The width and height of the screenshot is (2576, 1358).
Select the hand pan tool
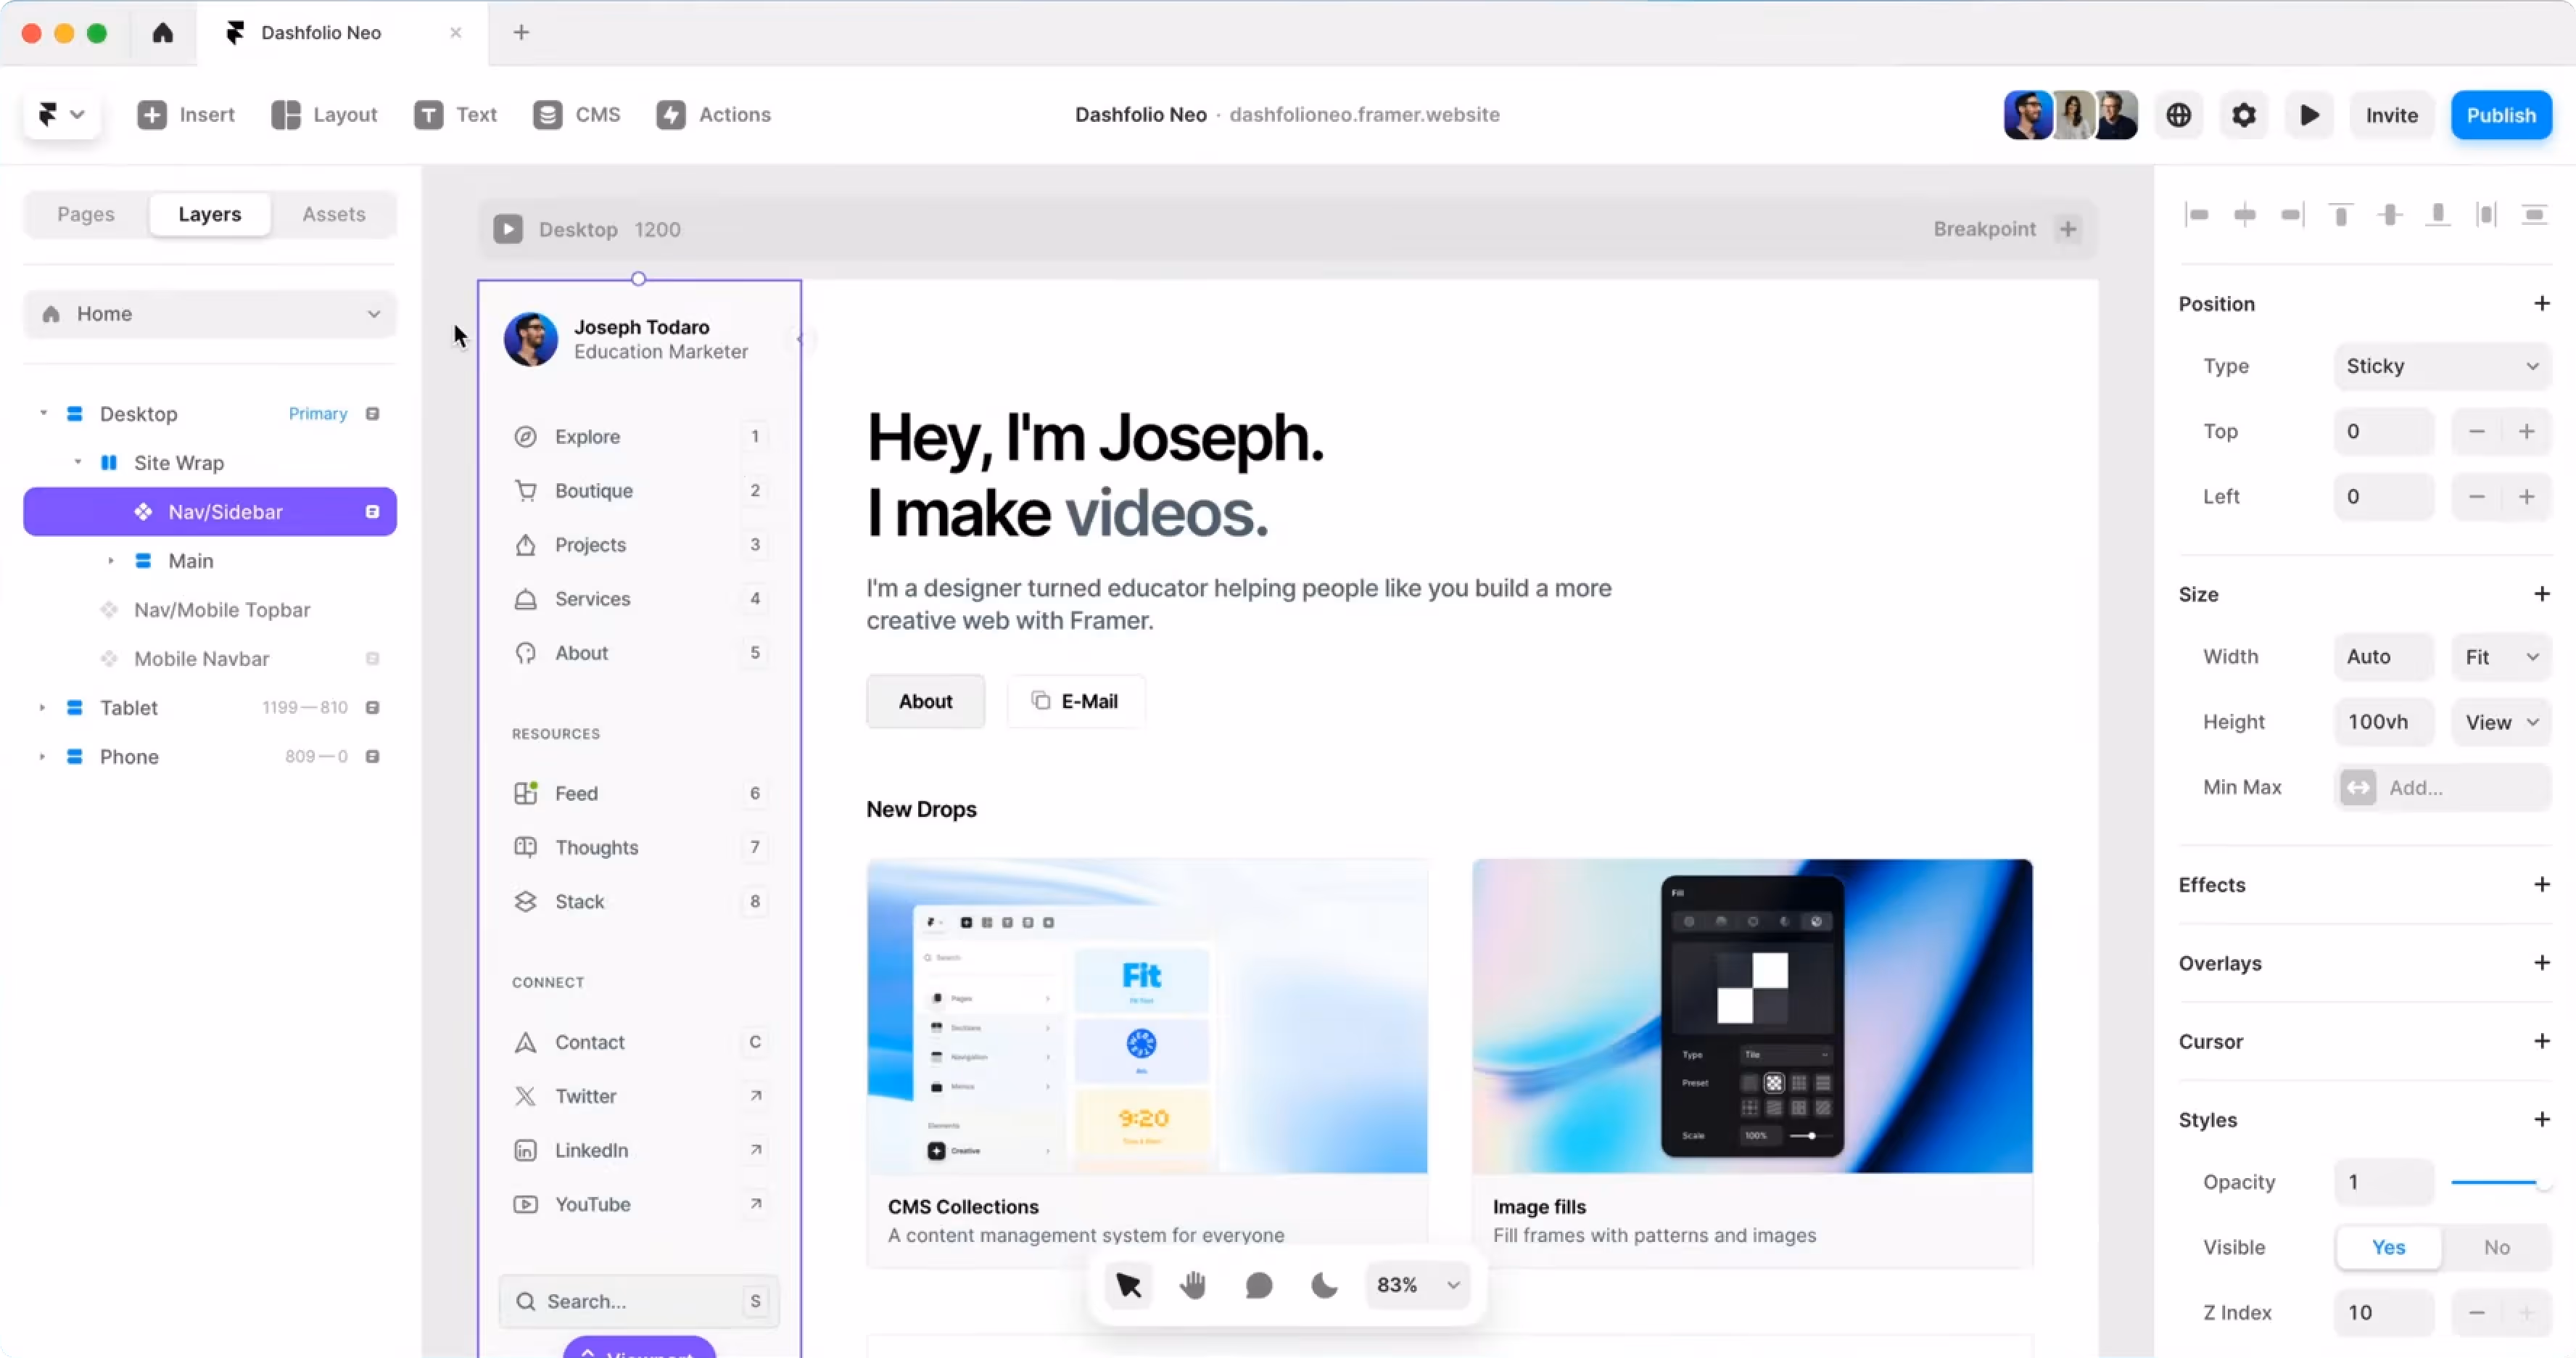1192,1285
